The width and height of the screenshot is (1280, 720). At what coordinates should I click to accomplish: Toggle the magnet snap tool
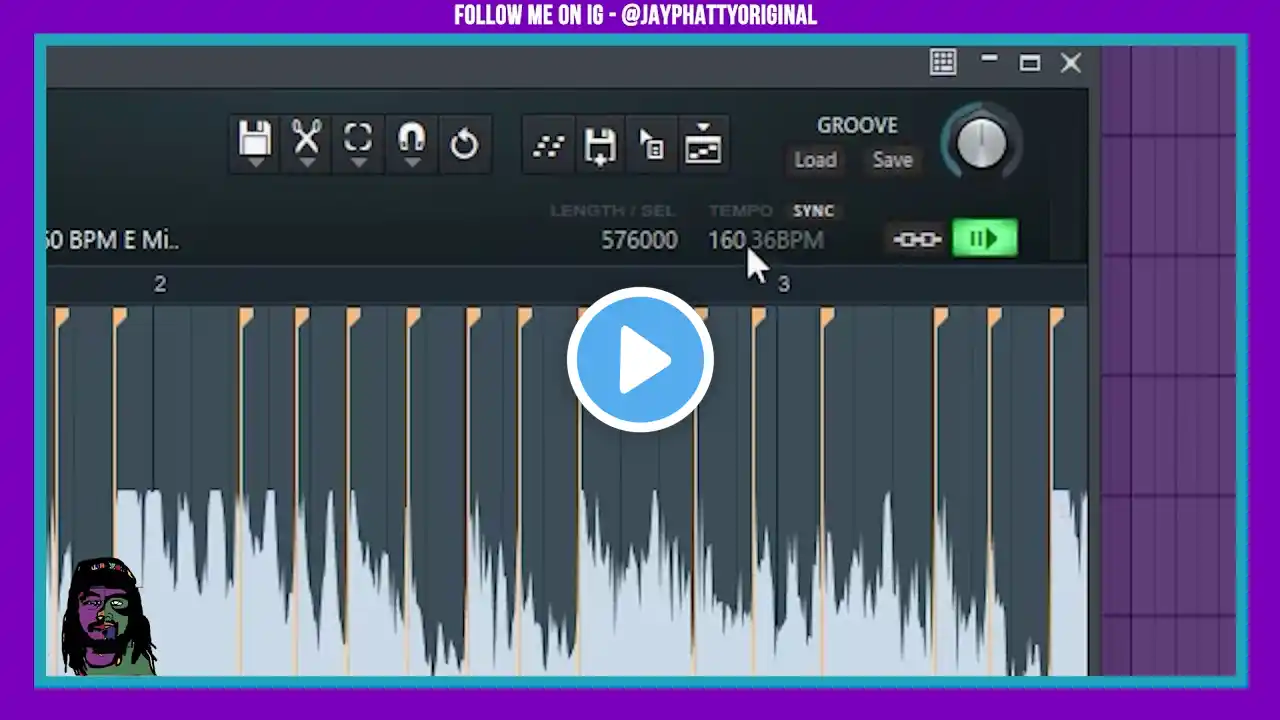tap(411, 144)
